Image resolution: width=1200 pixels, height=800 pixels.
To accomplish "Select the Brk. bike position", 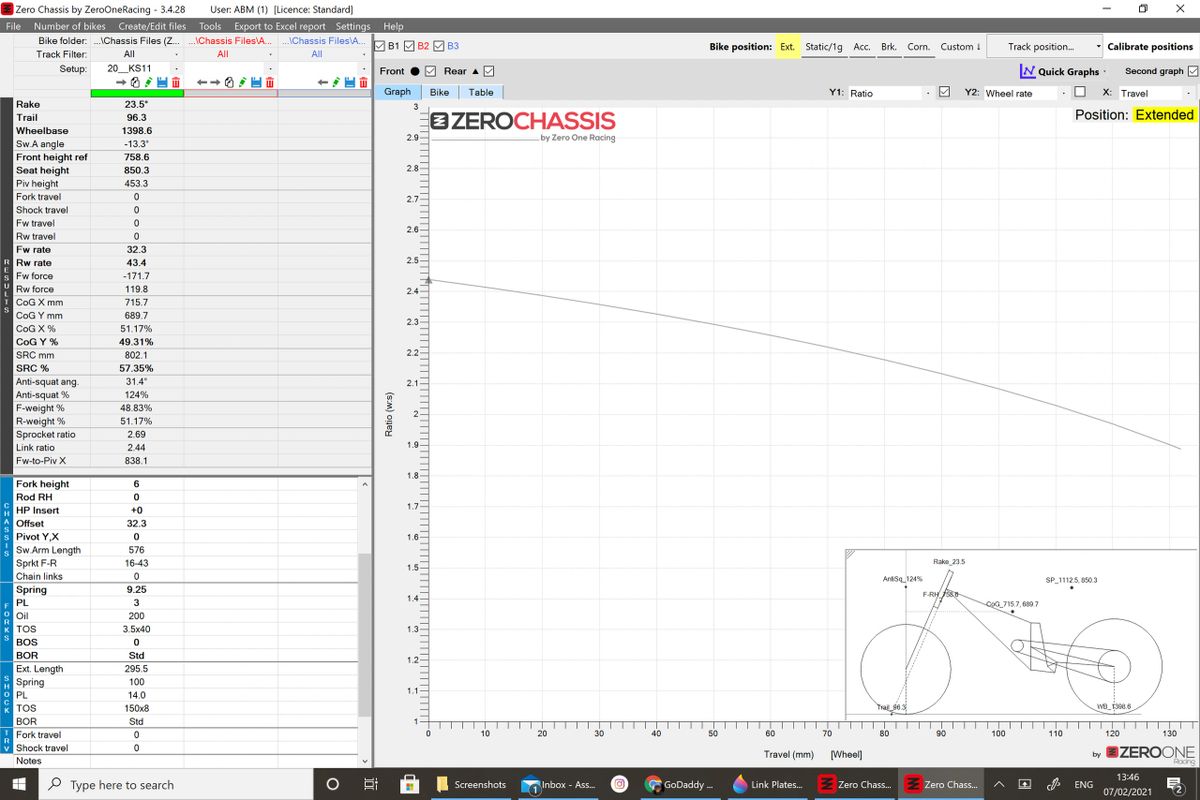I will [888, 45].
